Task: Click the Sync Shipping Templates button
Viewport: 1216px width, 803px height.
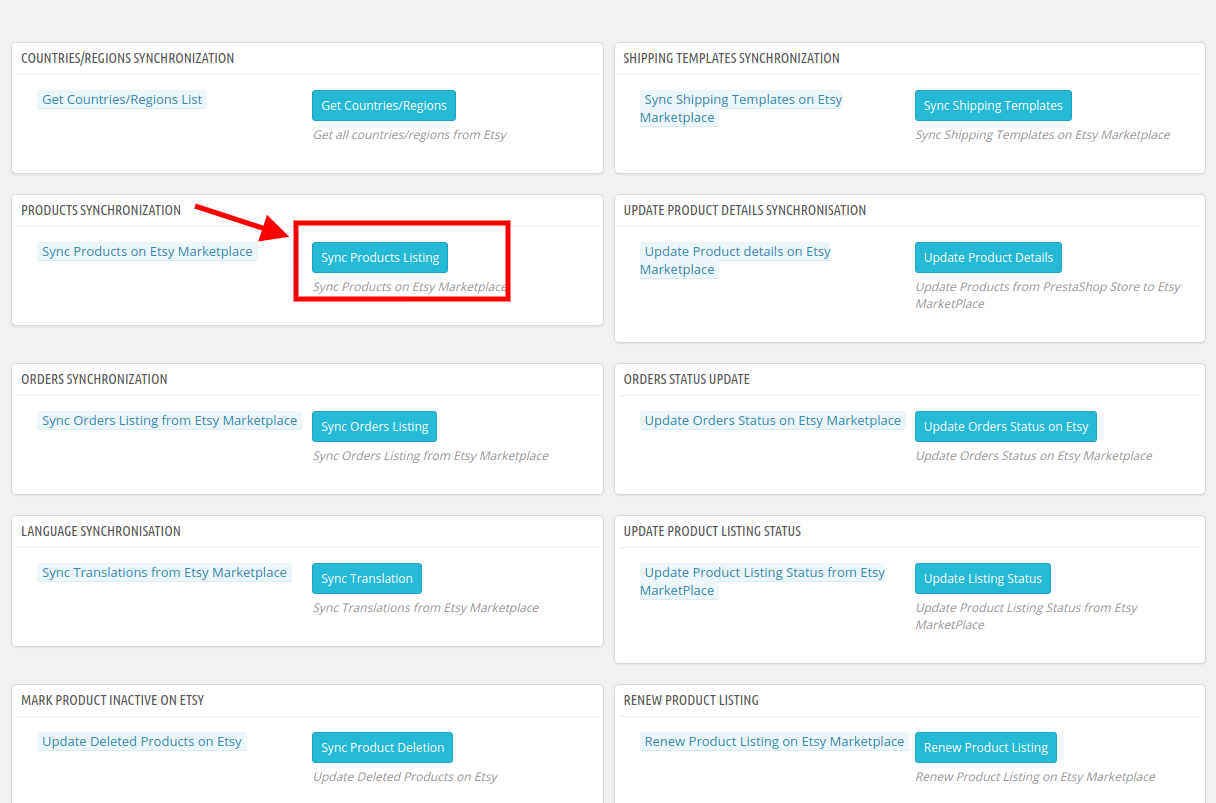Action: coord(993,106)
